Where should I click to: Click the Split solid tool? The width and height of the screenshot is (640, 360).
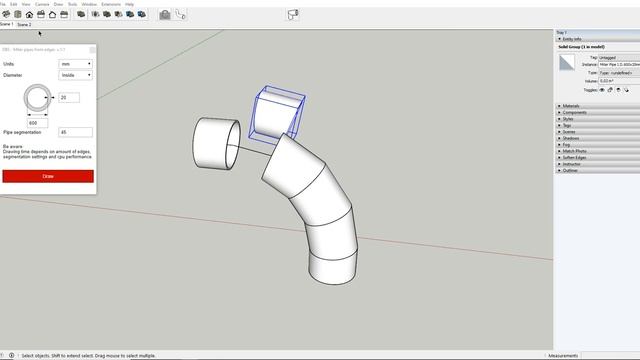142,15
